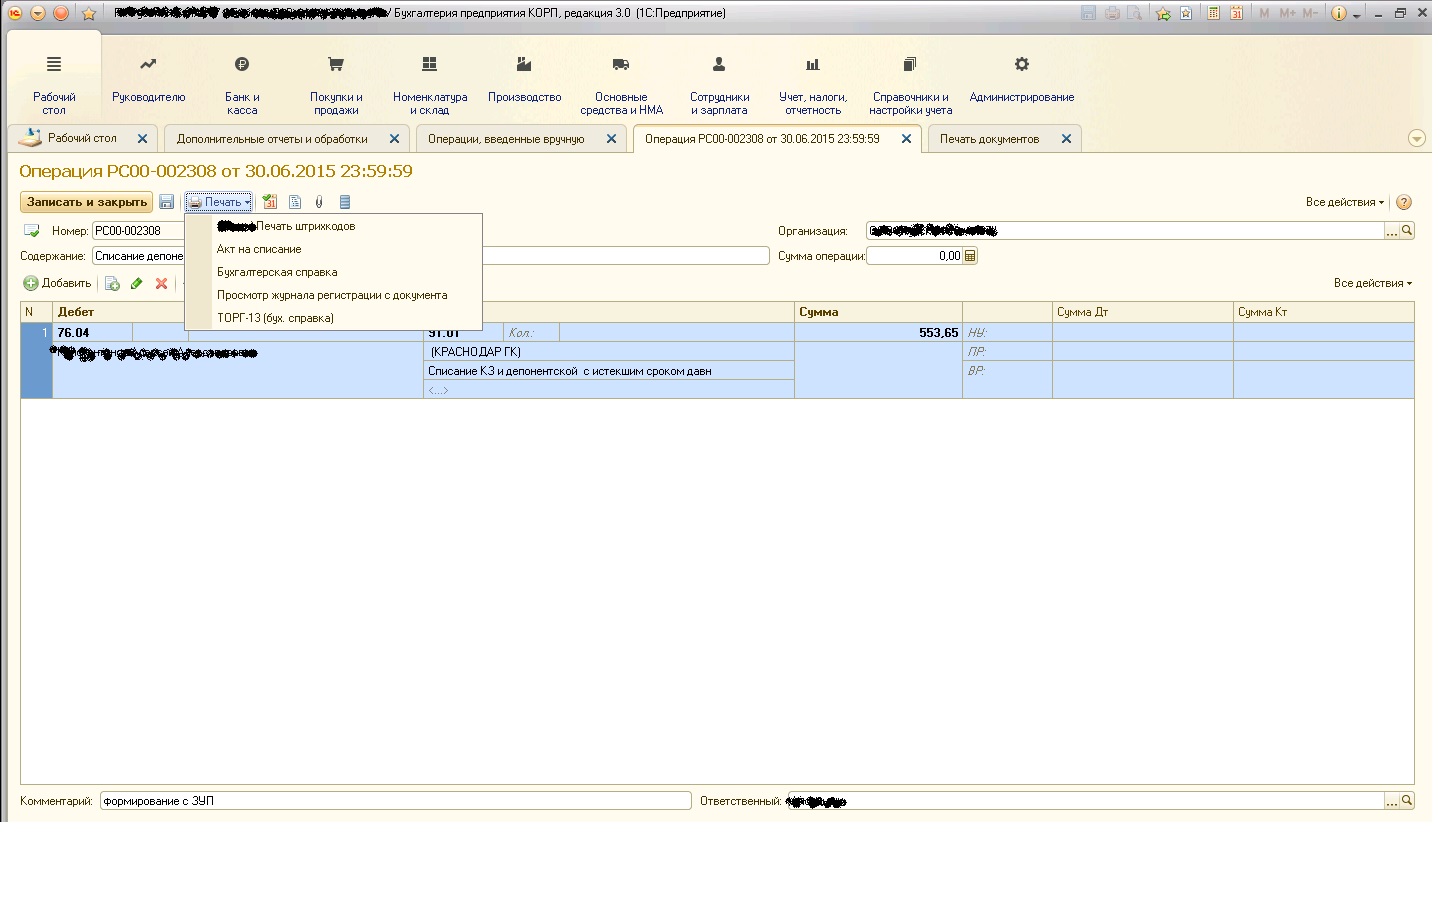Open the calculator icon in title bar
Screen dimensions: 1440x900
[1213, 13]
